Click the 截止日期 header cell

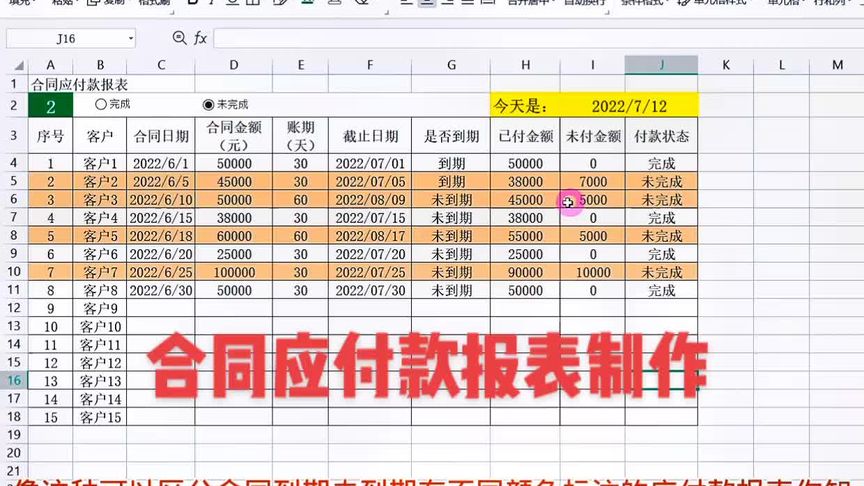coord(370,136)
